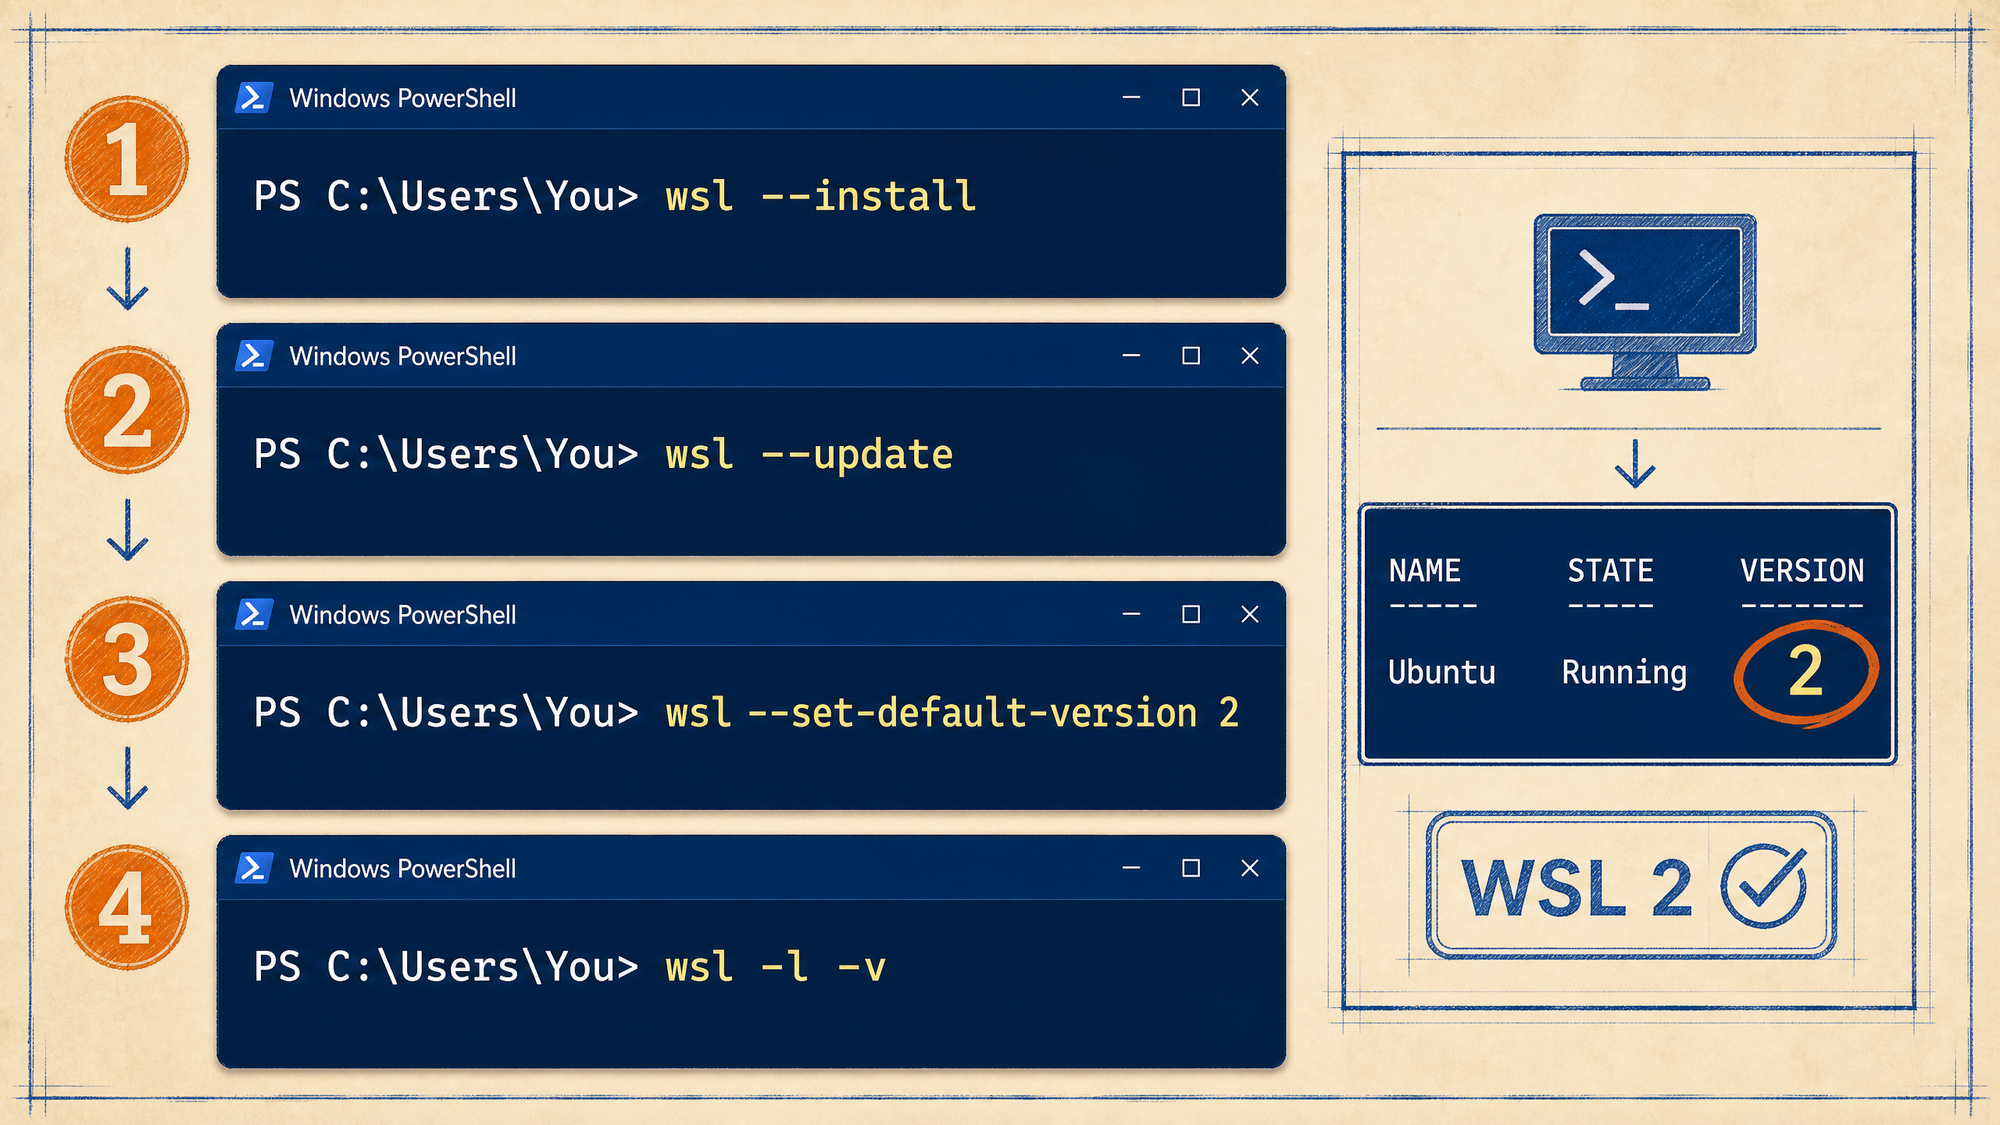The height and width of the screenshot is (1125, 2000).
Task: Click the VERSION column header
Action: (1802, 571)
